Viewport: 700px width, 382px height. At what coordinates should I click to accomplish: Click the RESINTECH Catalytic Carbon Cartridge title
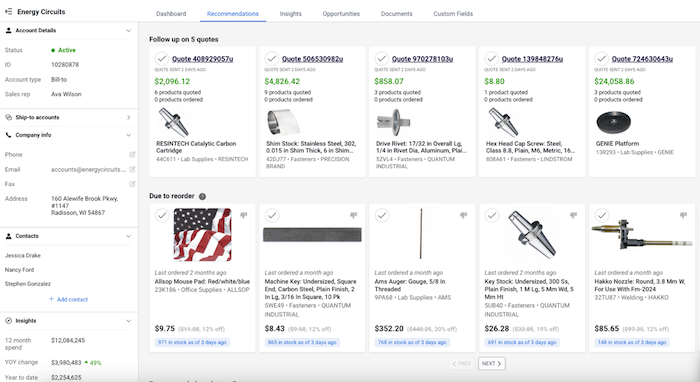coord(196,147)
